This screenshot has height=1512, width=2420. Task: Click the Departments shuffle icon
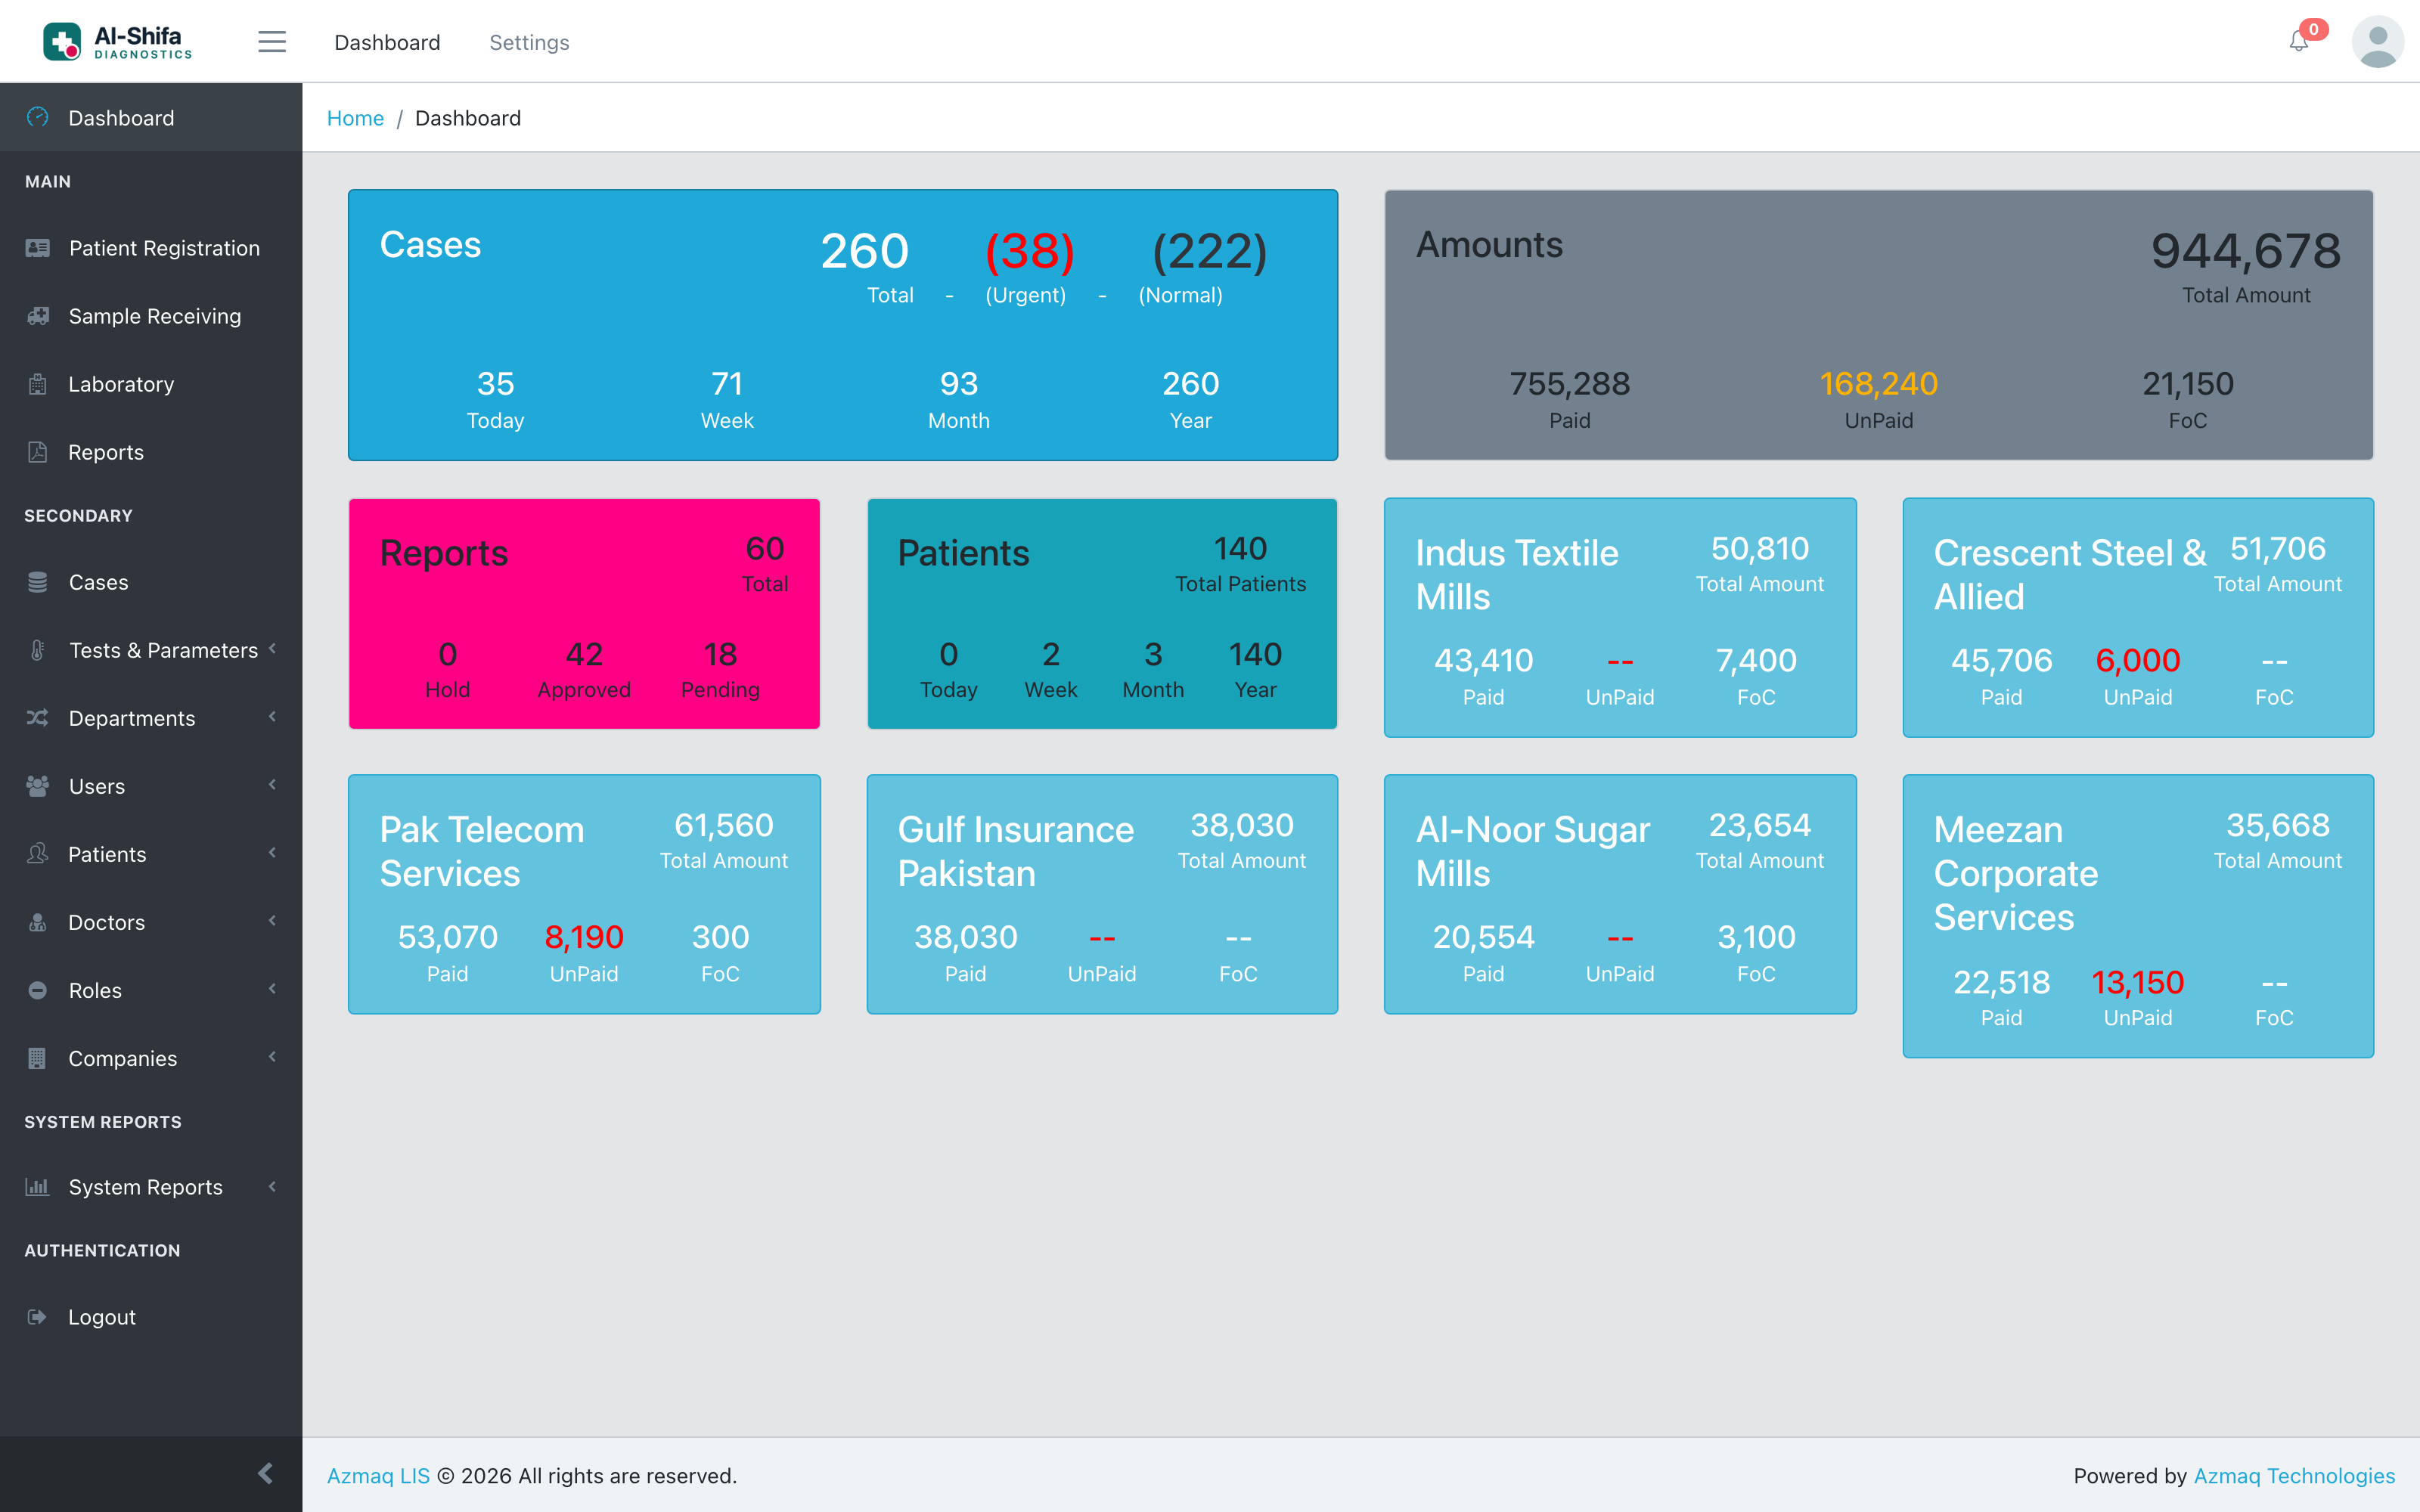click(x=37, y=718)
